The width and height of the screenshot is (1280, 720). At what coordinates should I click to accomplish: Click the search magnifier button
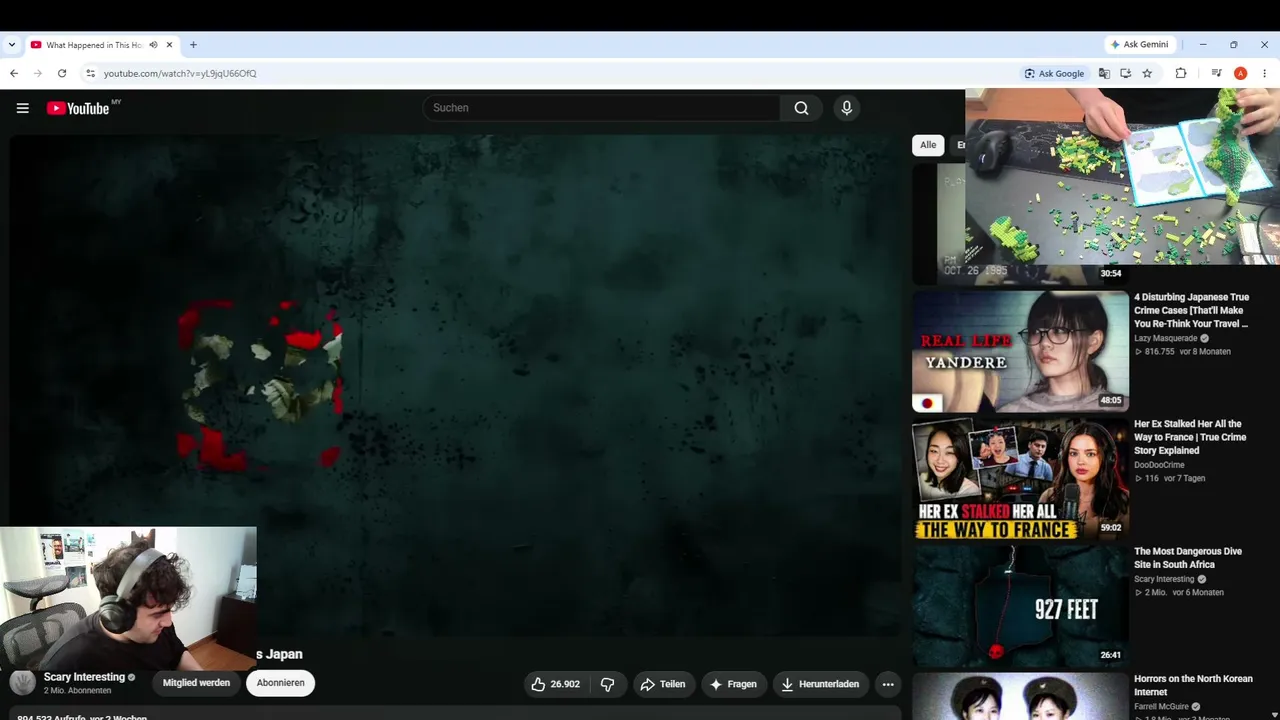click(x=801, y=108)
